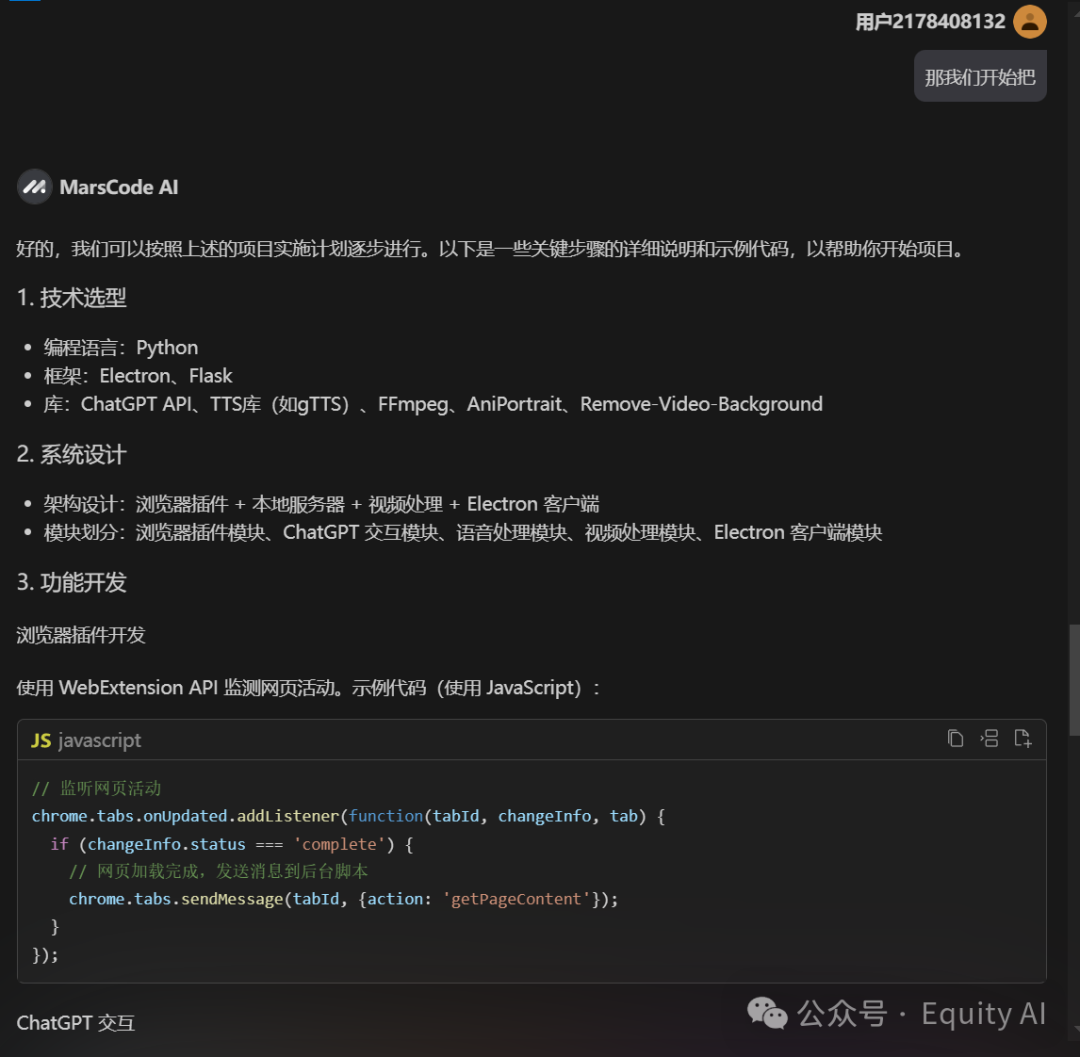Click the orange user avatar

pyautogui.click(x=1030, y=21)
